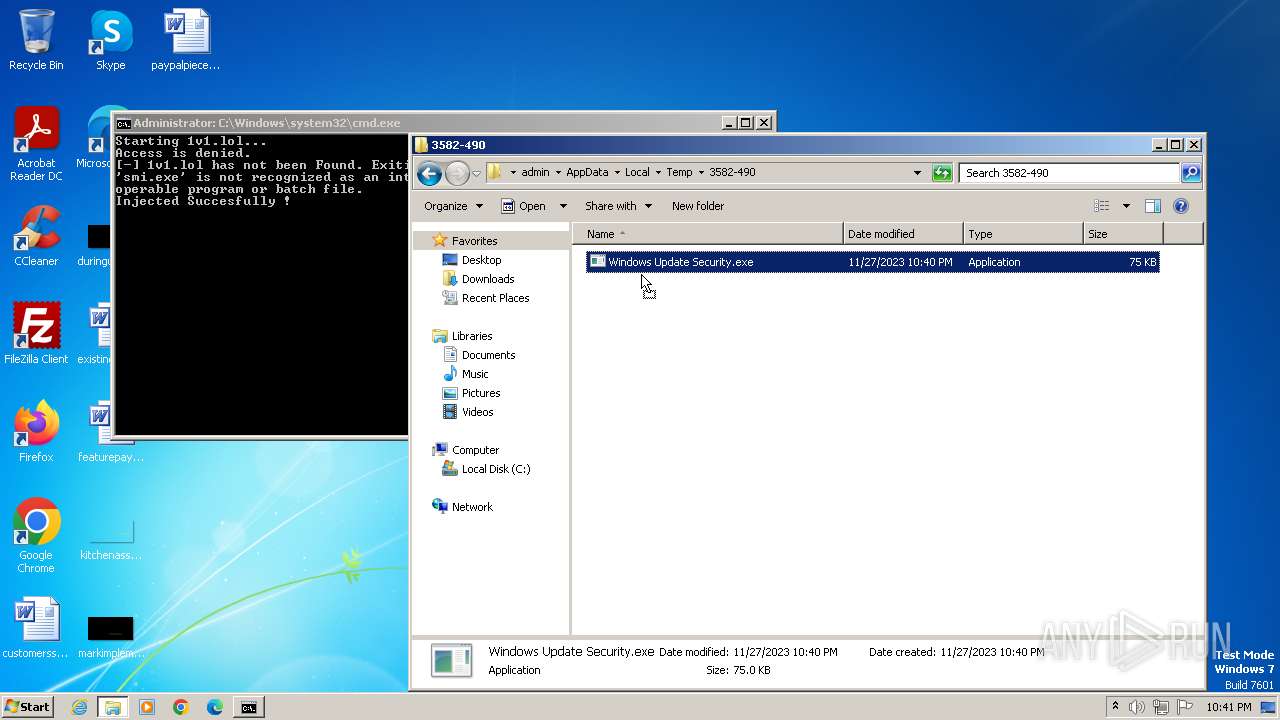The width and height of the screenshot is (1280, 720).
Task: Toggle the preview pane icon
Action: [1152, 206]
